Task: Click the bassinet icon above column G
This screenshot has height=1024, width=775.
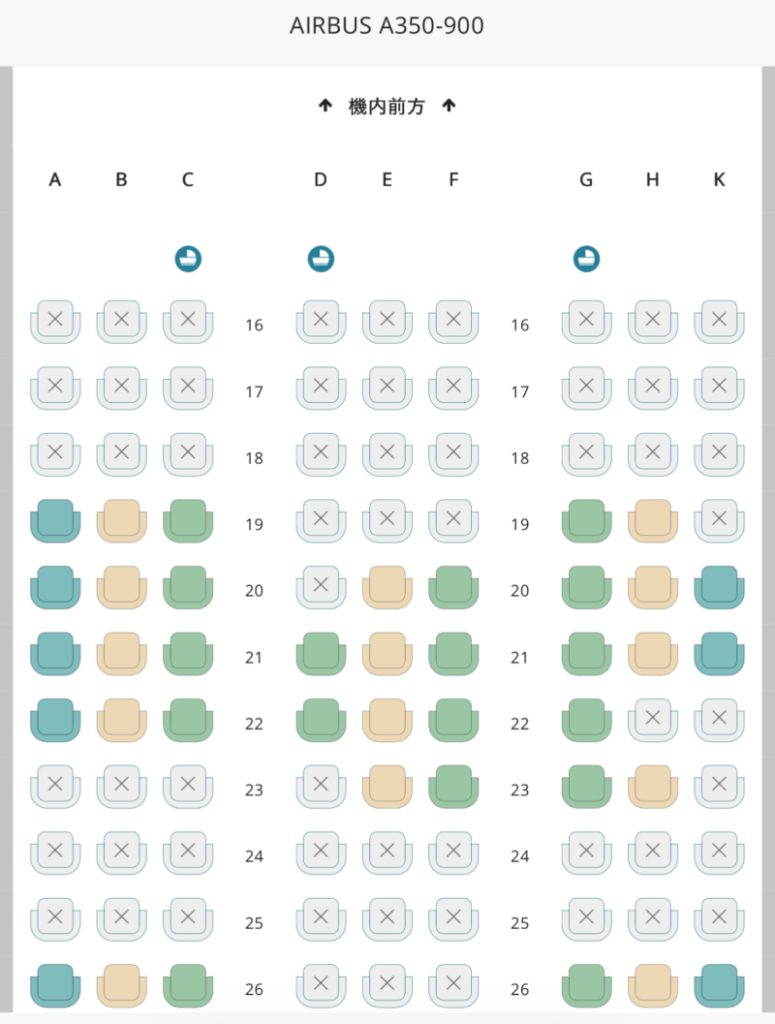Action: pyautogui.click(x=586, y=259)
